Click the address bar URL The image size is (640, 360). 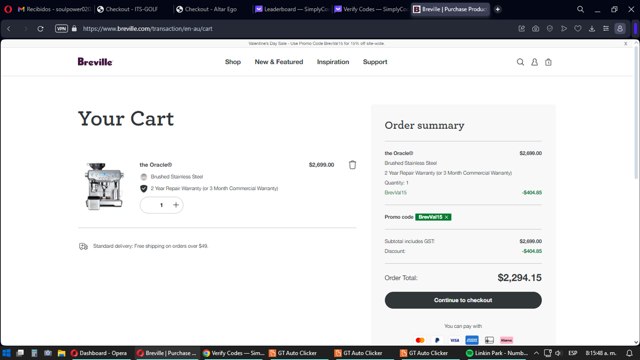[147, 29]
